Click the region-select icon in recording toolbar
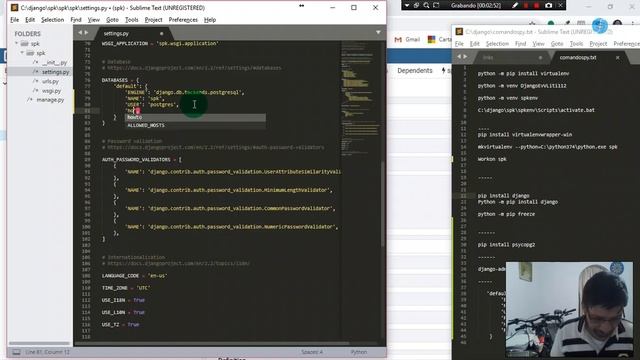Image resolution: width=640 pixels, height=360 pixels. [436, 5]
